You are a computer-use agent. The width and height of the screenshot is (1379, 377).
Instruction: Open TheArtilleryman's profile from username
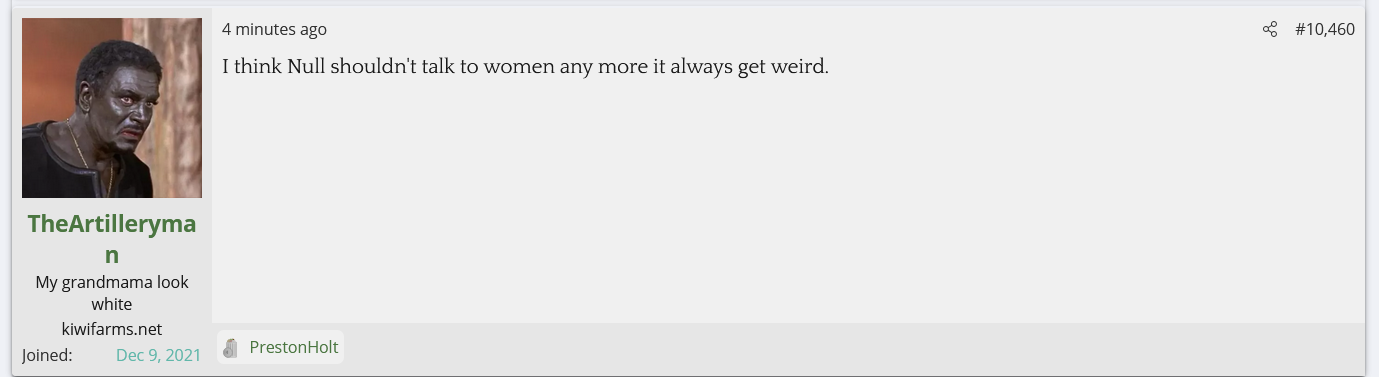tap(112, 239)
